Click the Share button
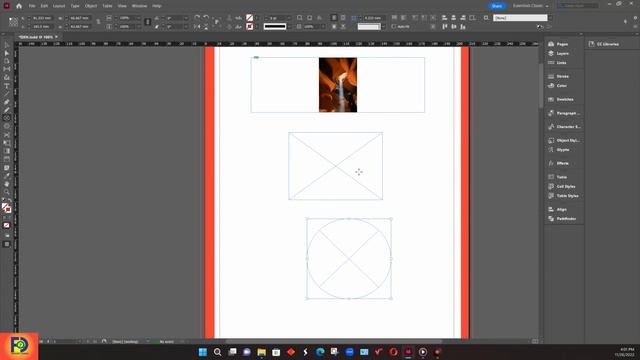Viewport: 640px width, 360px height. coord(497,6)
